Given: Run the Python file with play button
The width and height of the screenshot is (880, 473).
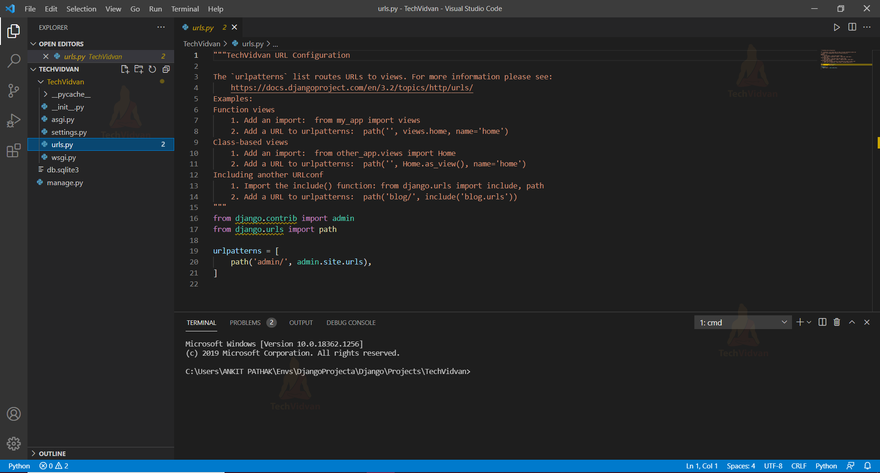Looking at the screenshot, I should [x=837, y=27].
